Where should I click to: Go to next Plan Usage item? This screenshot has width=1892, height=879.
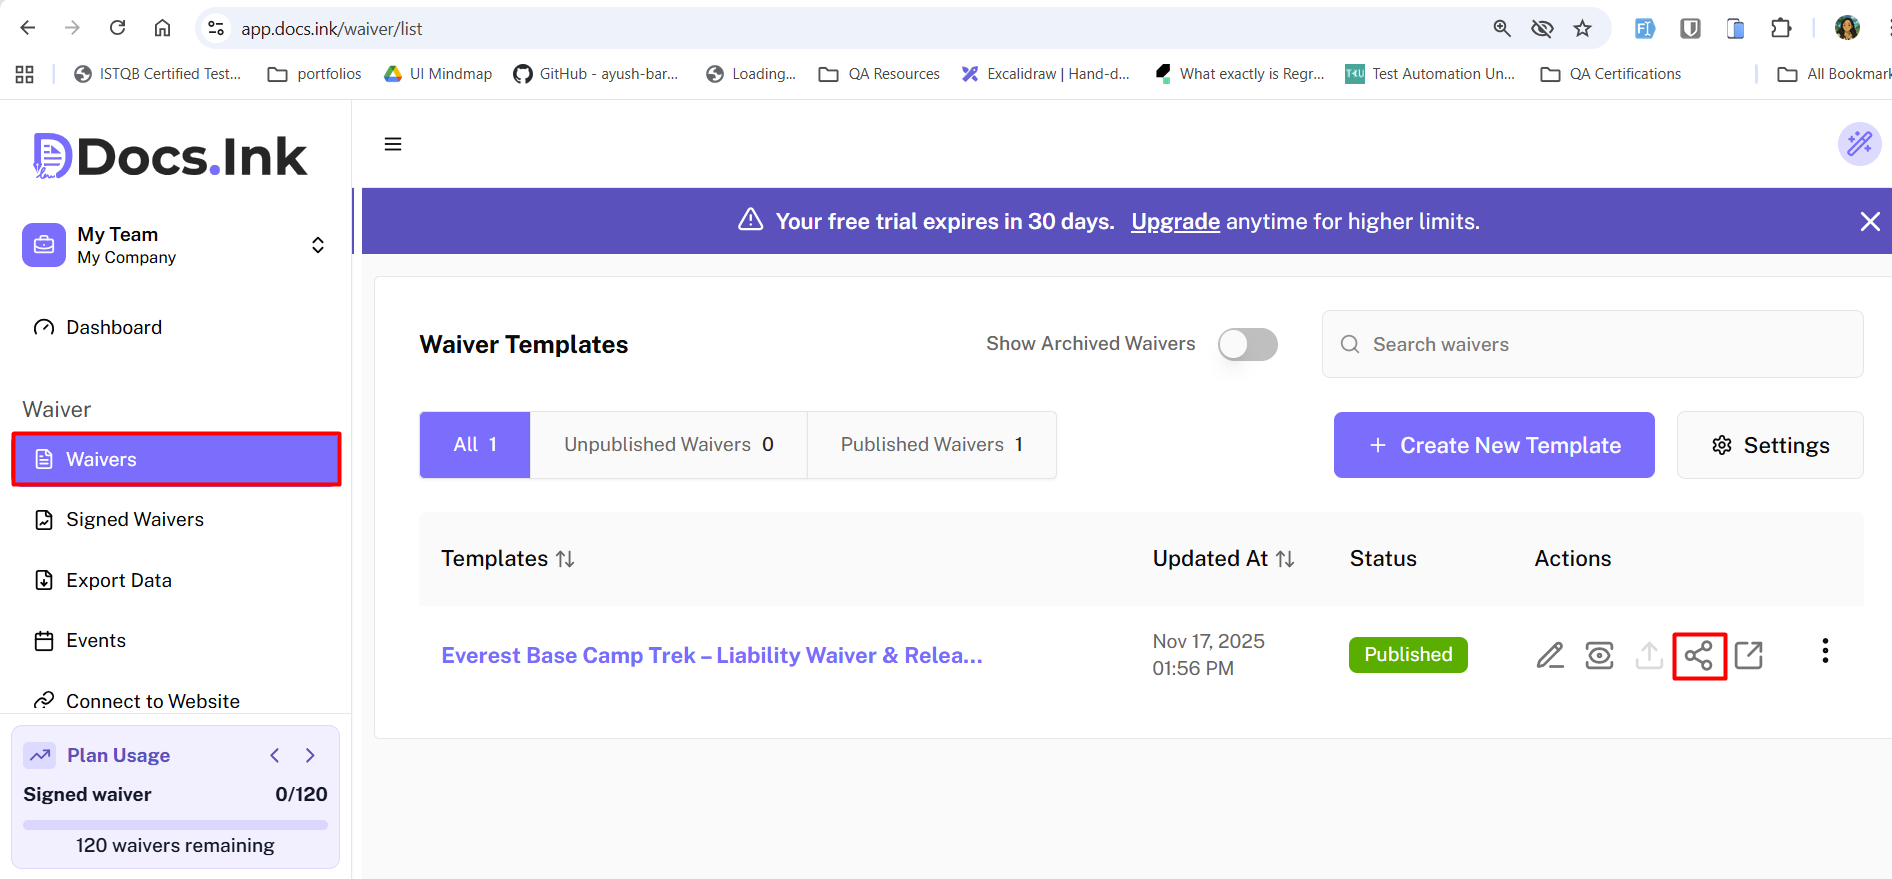tap(310, 755)
